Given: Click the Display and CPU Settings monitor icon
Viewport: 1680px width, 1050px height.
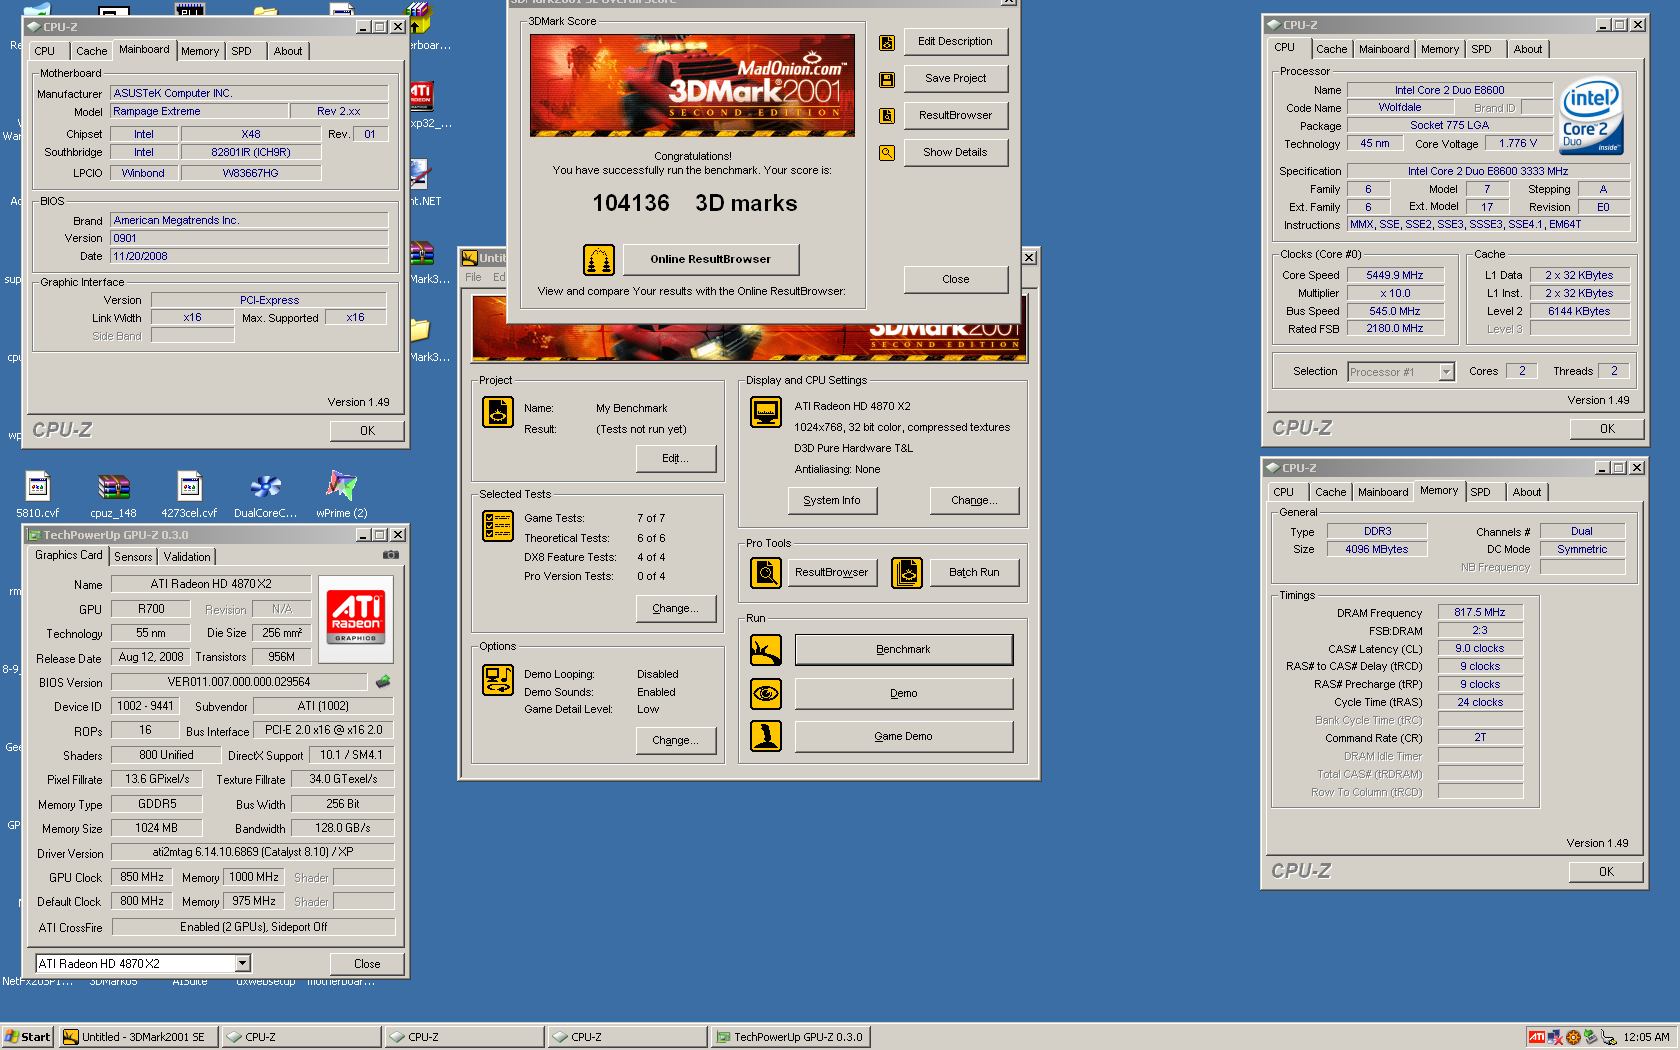Looking at the screenshot, I should [766, 411].
